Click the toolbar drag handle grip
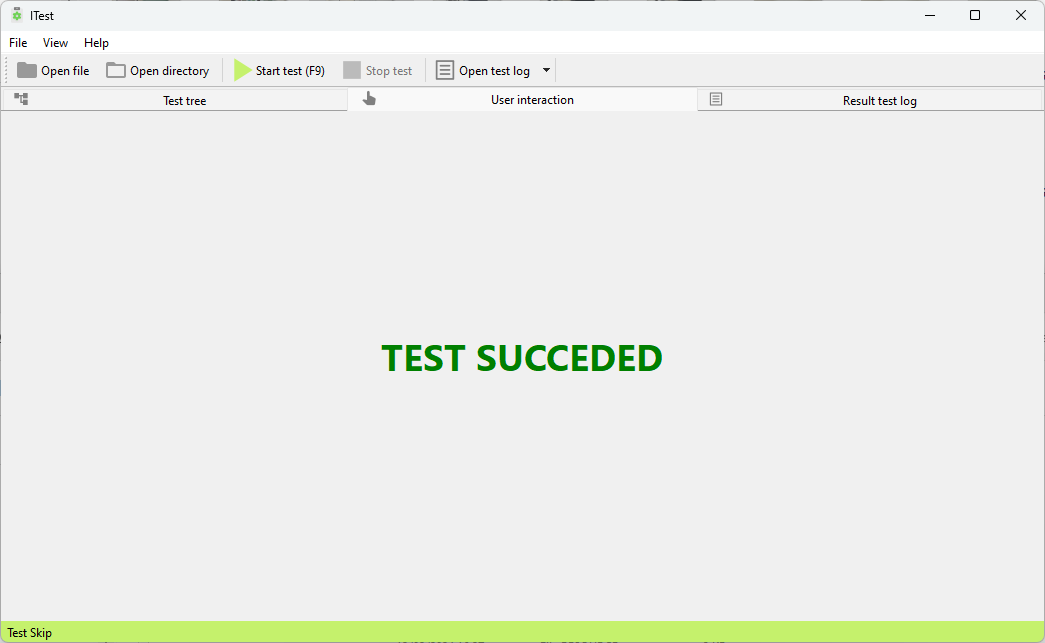This screenshot has width=1045, height=643. coord(6,70)
